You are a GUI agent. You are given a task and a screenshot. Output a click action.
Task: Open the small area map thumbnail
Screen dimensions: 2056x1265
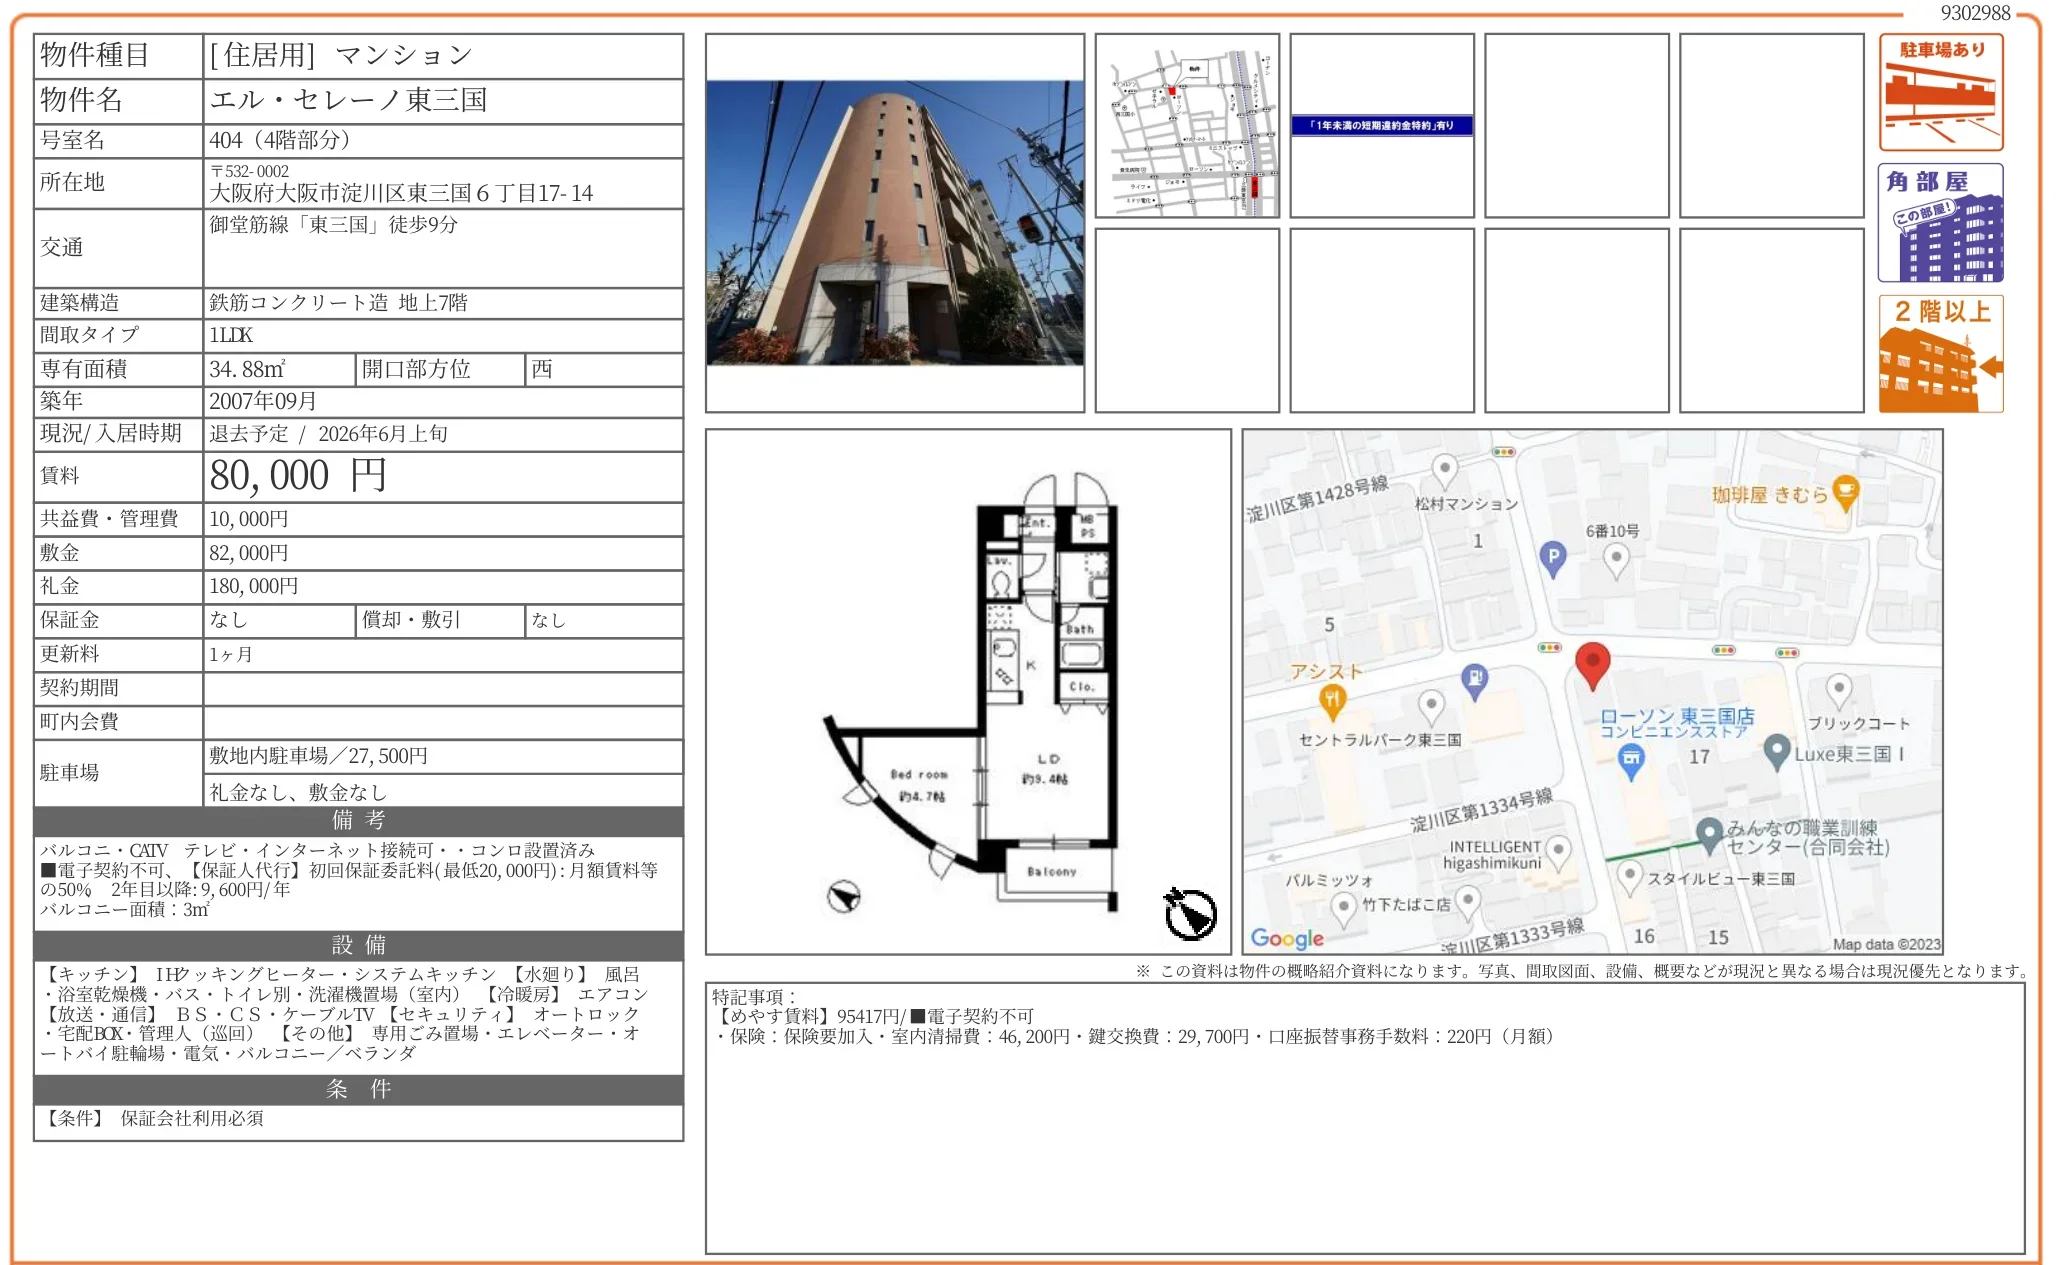tap(1186, 126)
